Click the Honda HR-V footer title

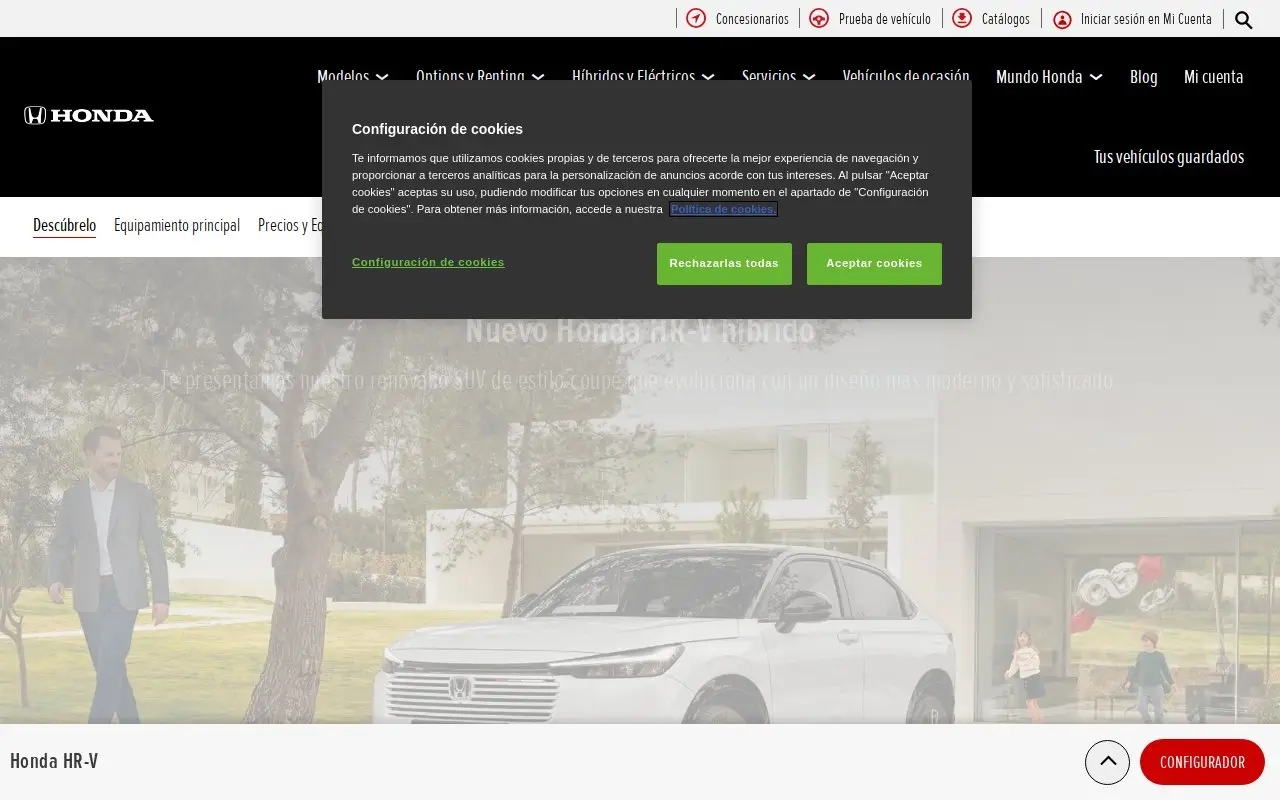click(x=54, y=761)
